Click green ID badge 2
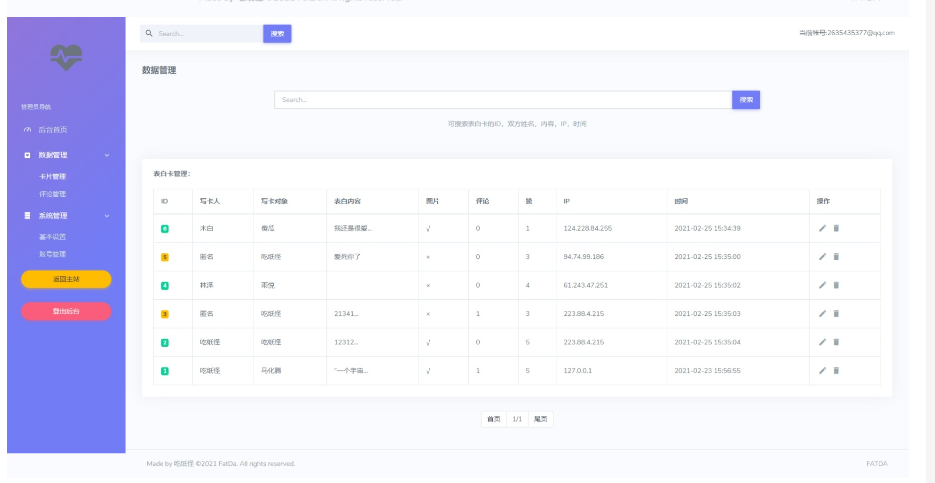The width and height of the screenshot is (935, 483). (165, 342)
